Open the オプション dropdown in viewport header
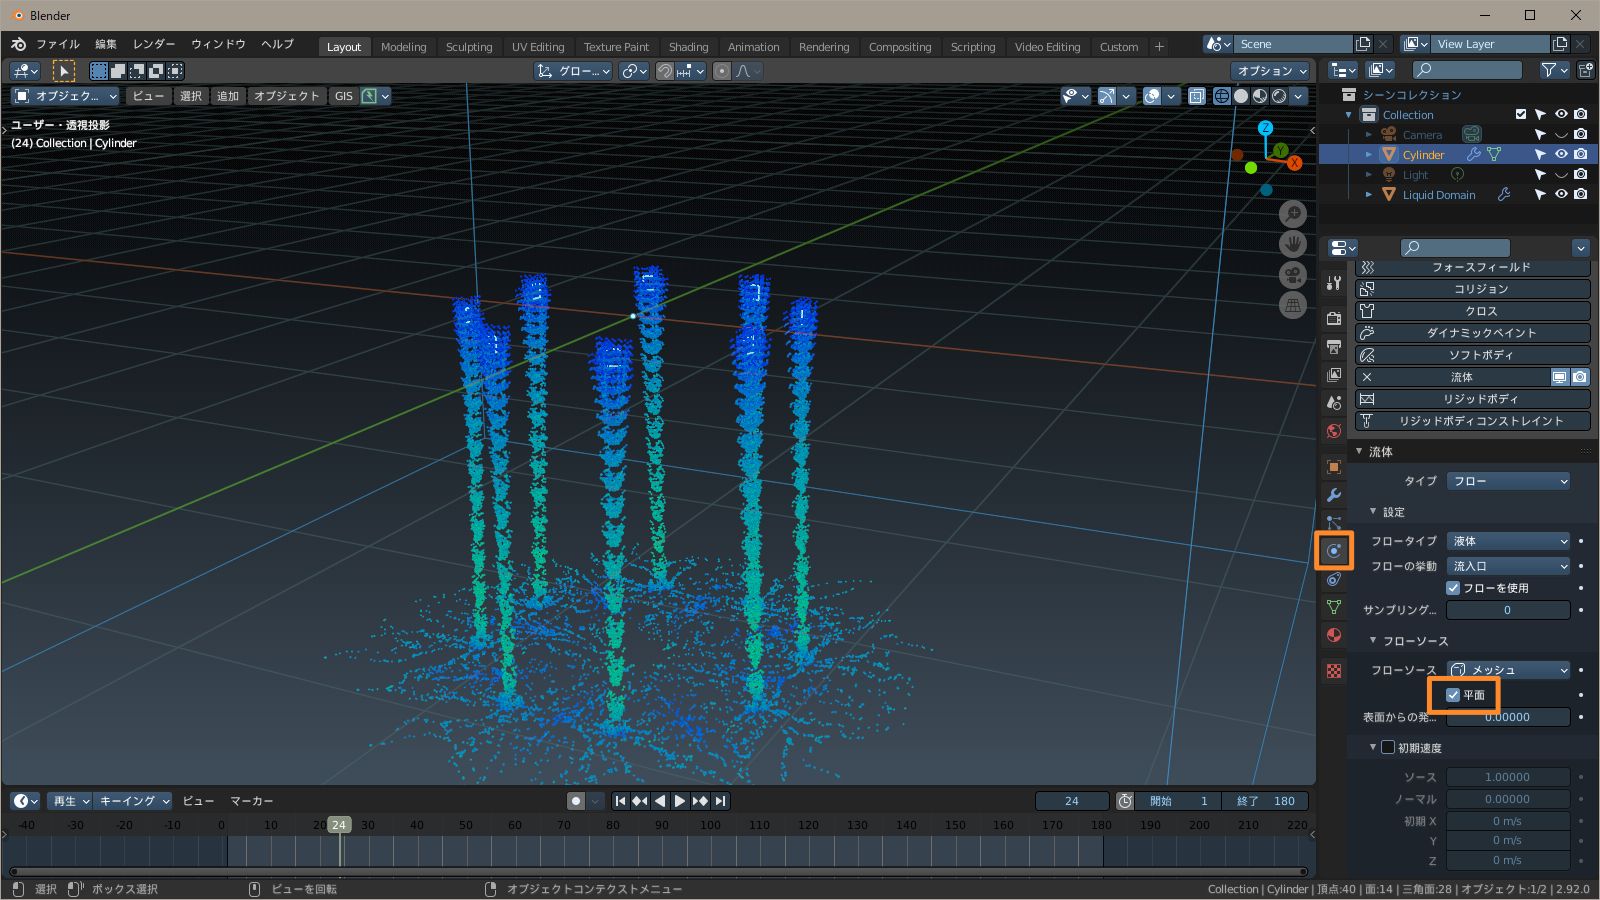The image size is (1600, 900). click(x=1271, y=71)
